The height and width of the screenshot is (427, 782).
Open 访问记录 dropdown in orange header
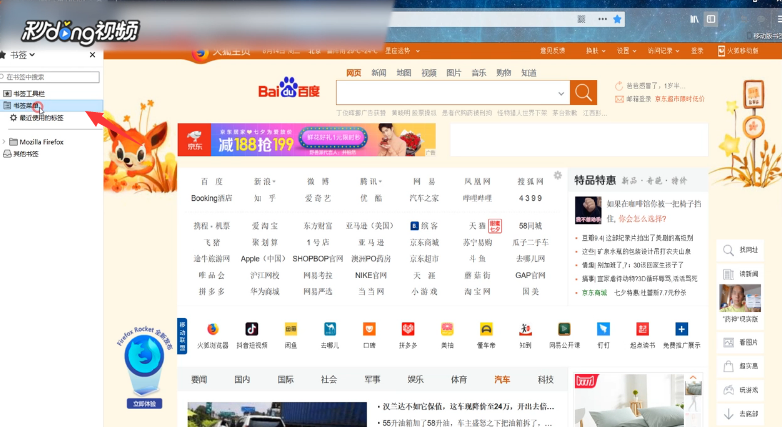pos(663,51)
